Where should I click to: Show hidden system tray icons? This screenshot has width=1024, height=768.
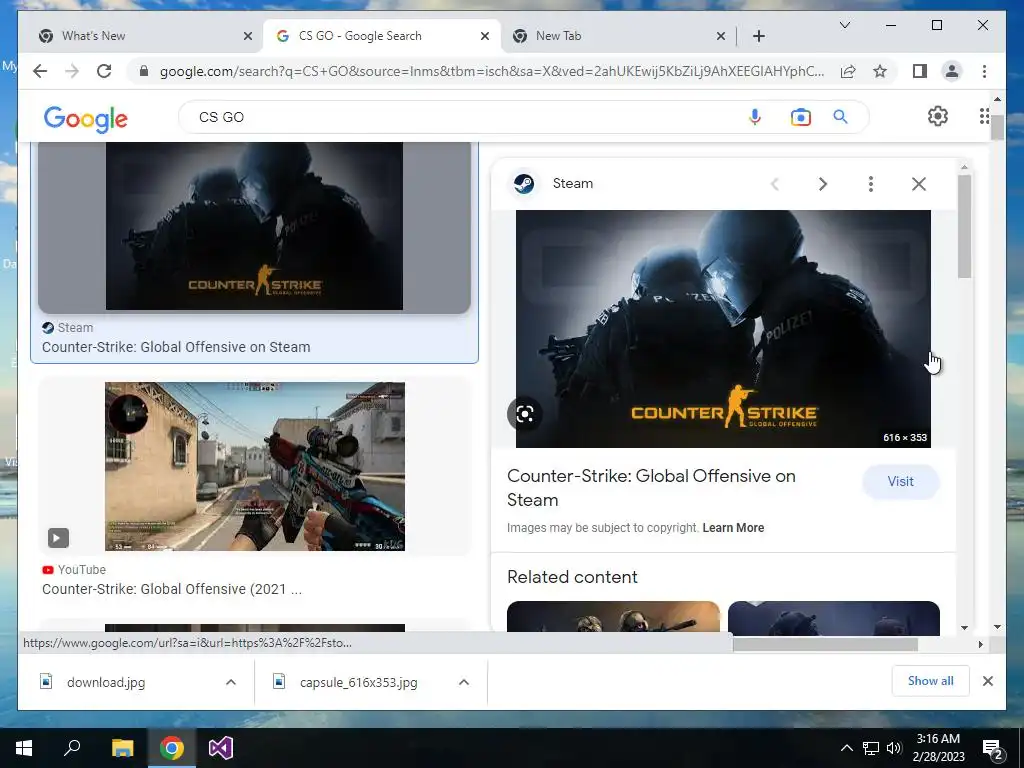pos(846,748)
